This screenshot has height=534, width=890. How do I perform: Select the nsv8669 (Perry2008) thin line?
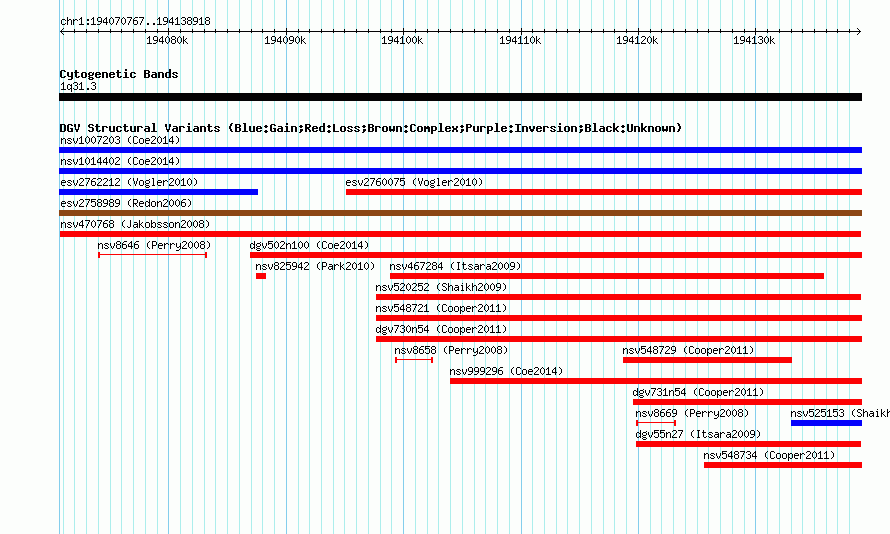tap(656, 423)
